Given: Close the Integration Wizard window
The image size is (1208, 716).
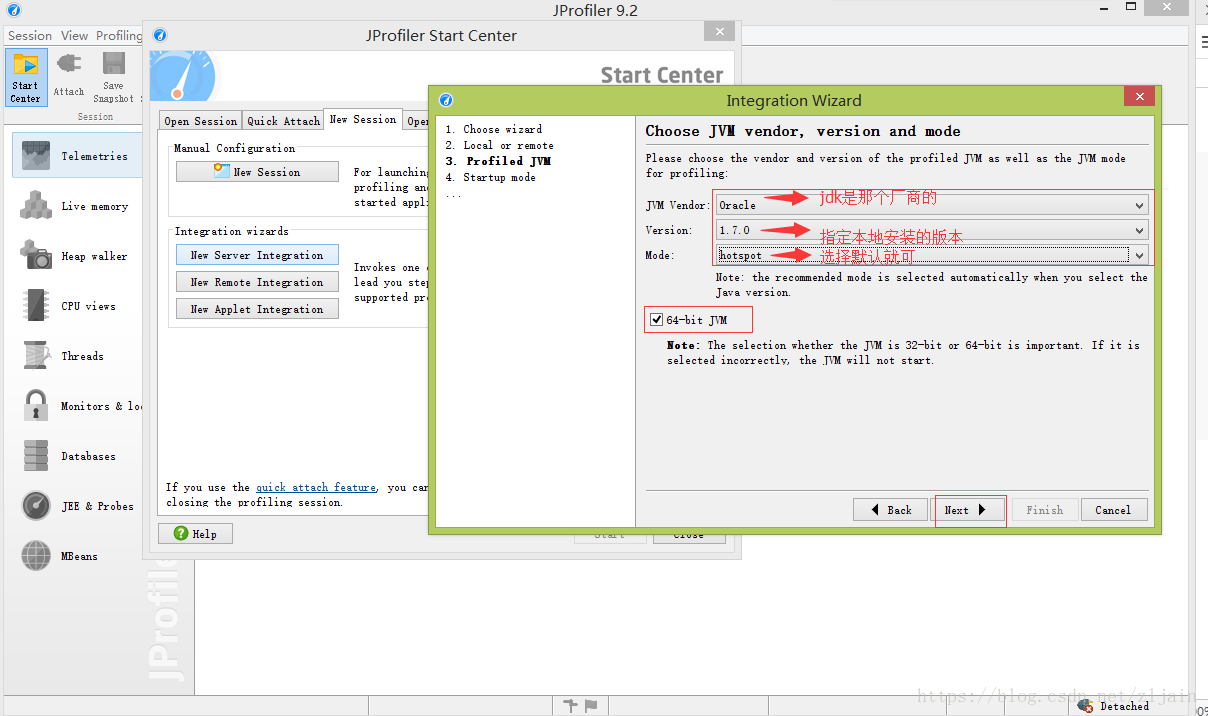Looking at the screenshot, I should coord(1139,96).
